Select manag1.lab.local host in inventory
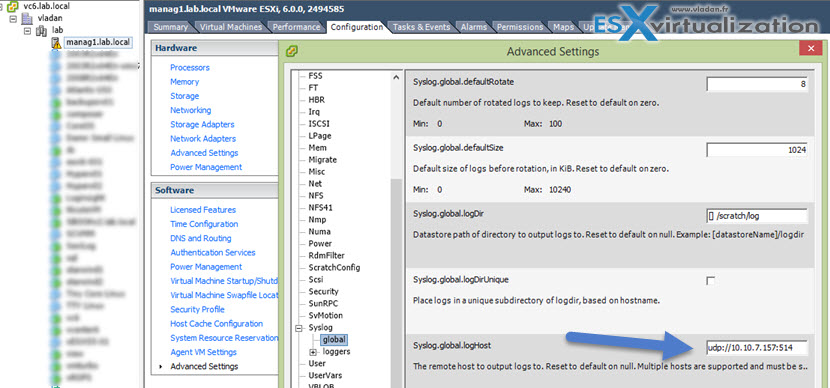The width and height of the screenshot is (830, 388). 98,42
